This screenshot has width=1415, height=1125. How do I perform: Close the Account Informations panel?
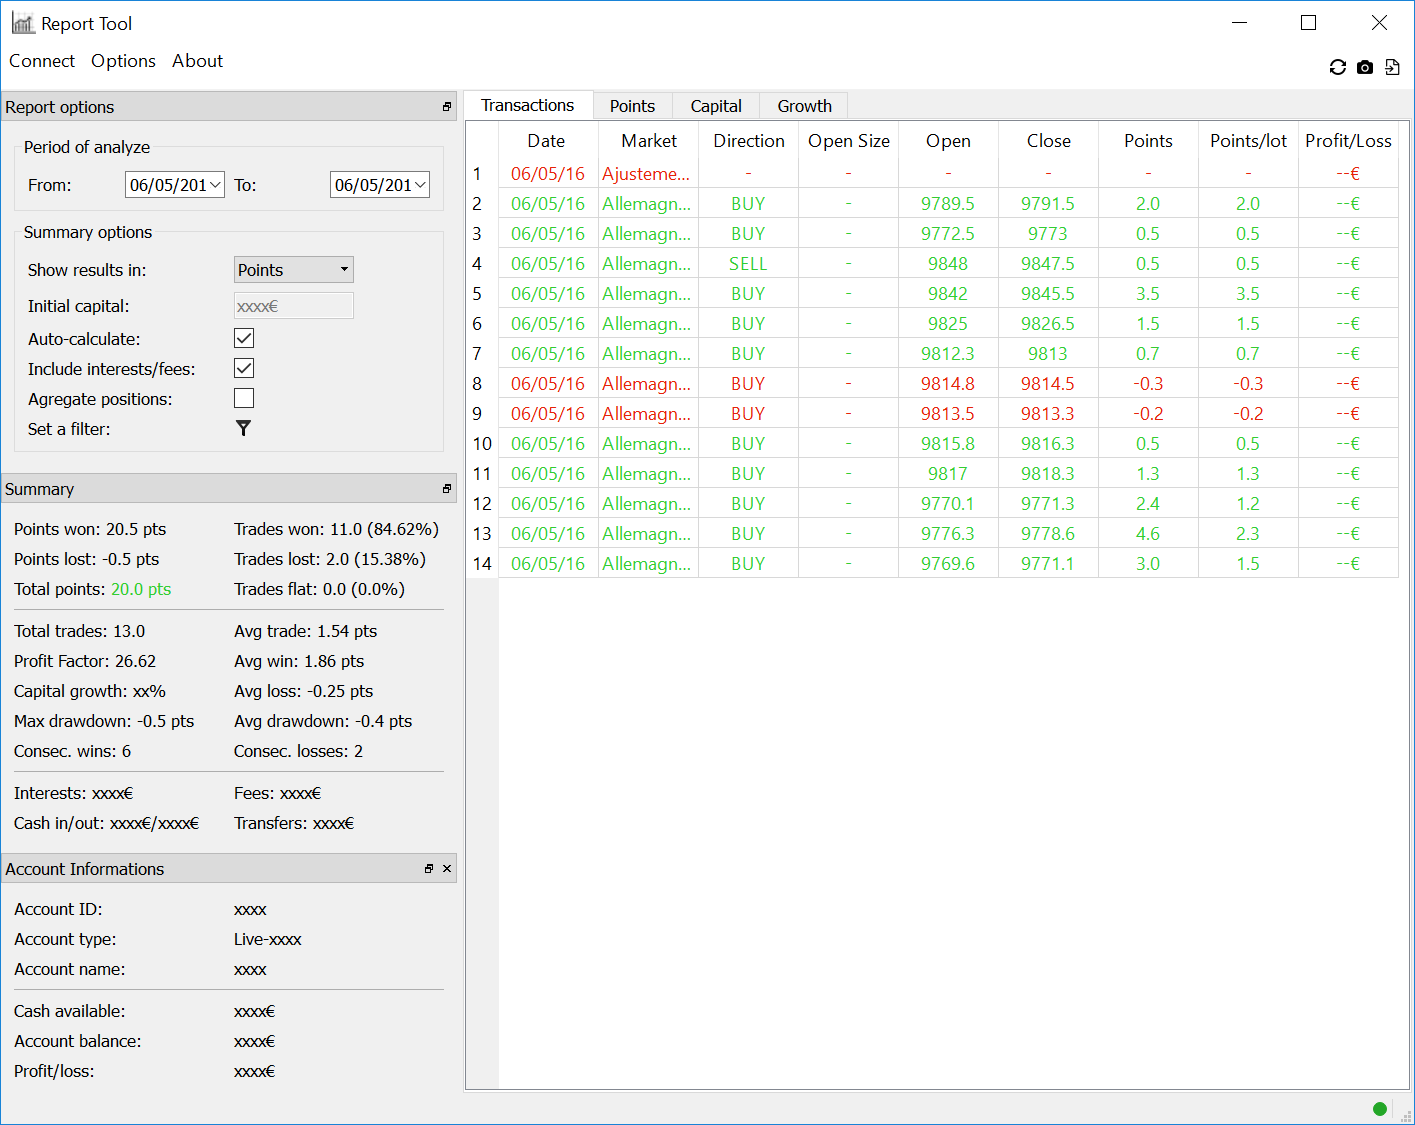pos(447,869)
